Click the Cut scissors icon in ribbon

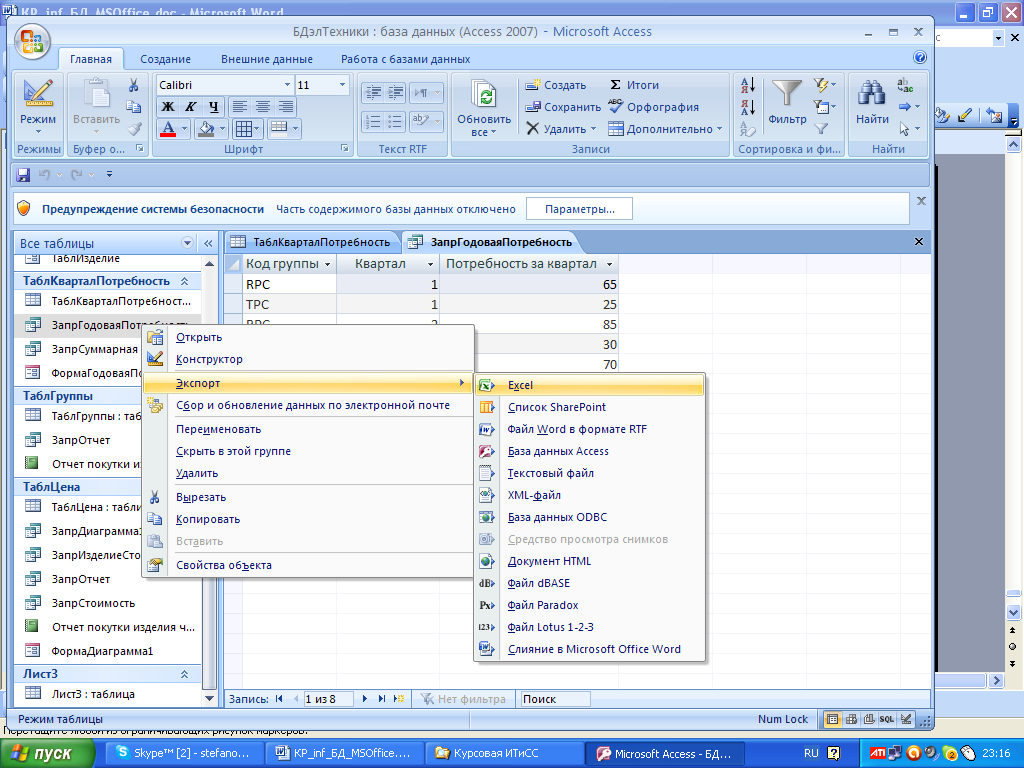tap(134, 86)
